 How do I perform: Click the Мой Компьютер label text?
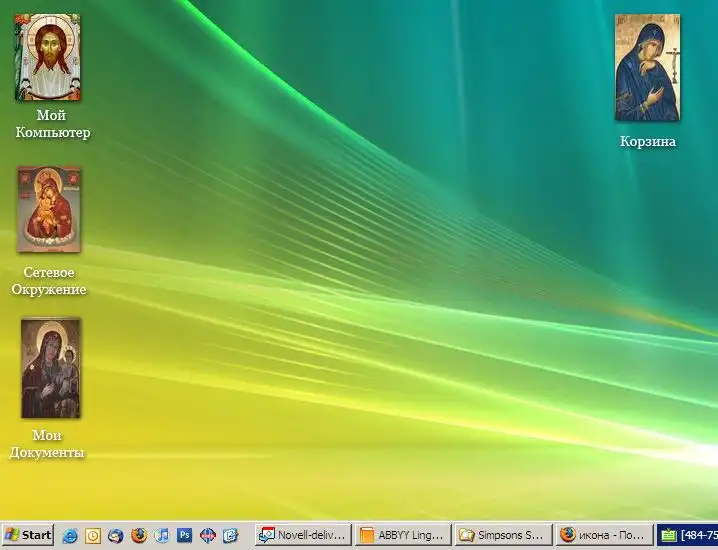(52, 124)
